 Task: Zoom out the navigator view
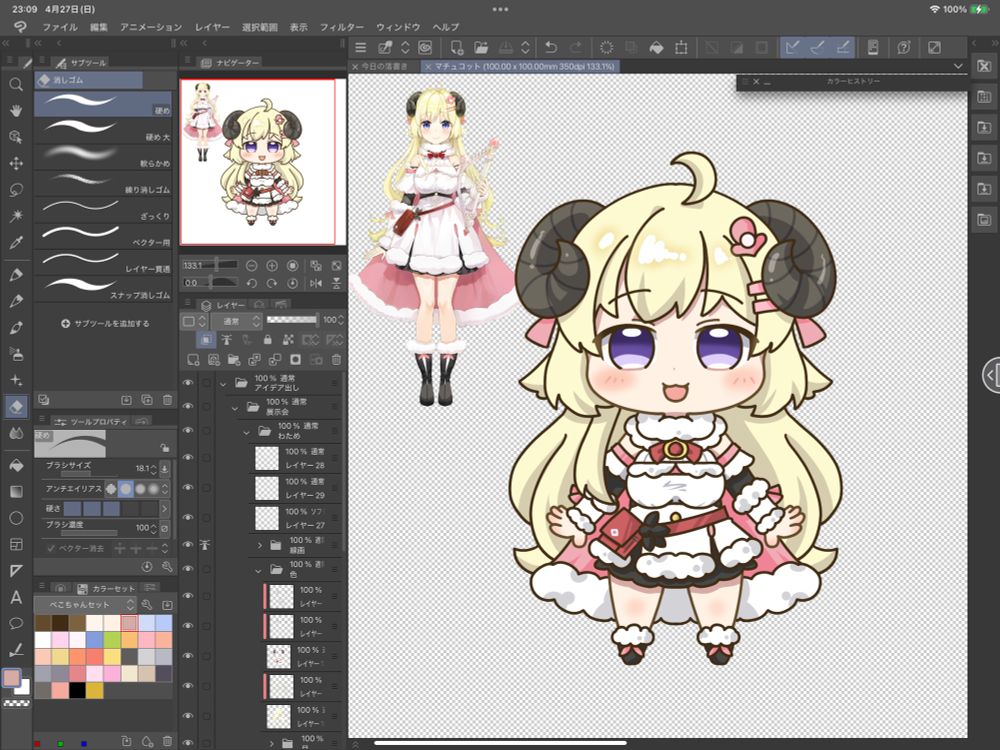point(252,265)
